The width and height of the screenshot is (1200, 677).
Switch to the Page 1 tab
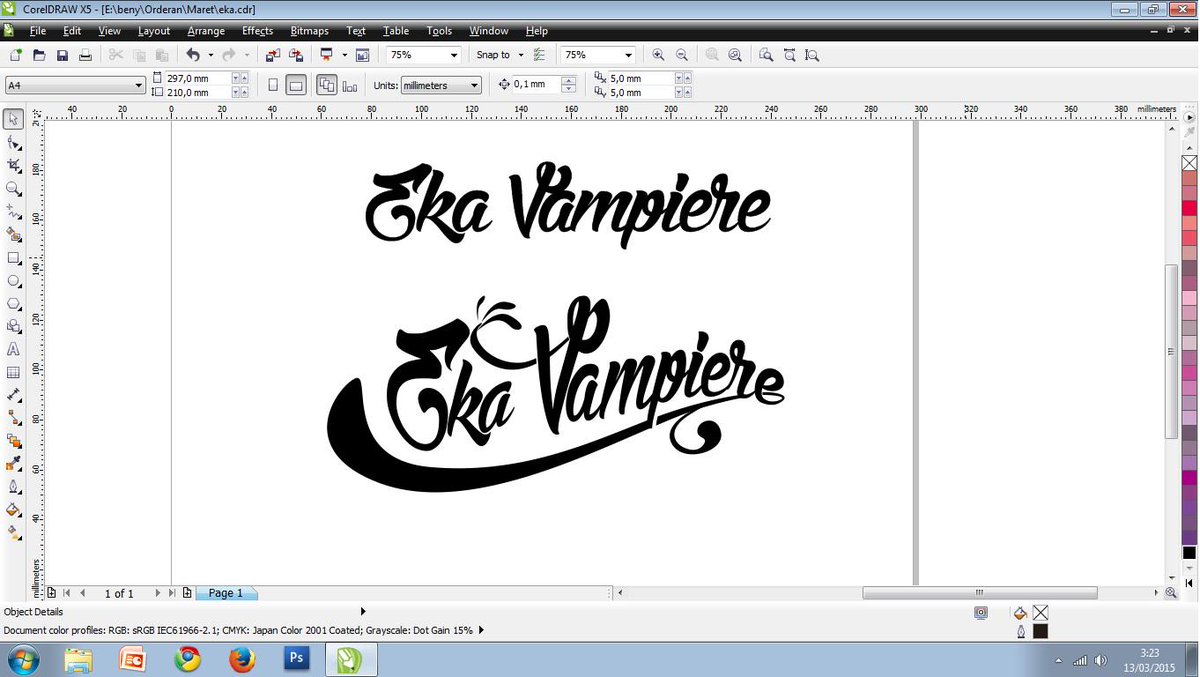[226, 593]
